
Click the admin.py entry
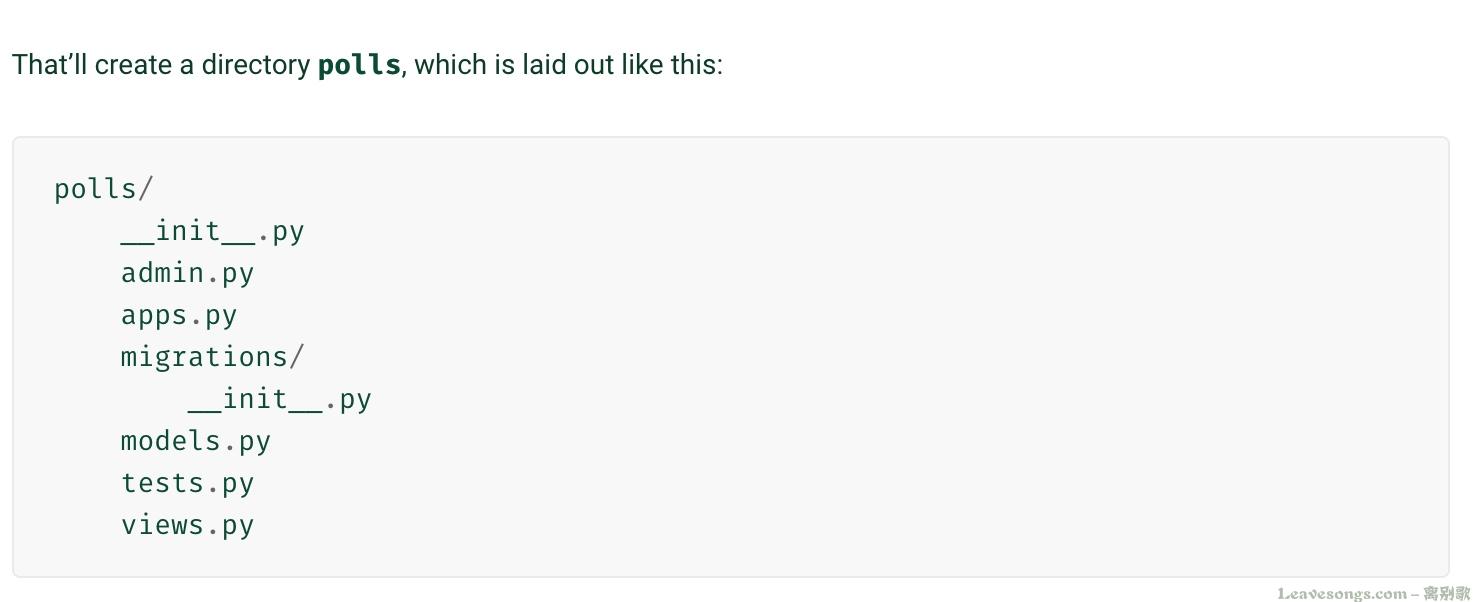(x=187, y=273)
